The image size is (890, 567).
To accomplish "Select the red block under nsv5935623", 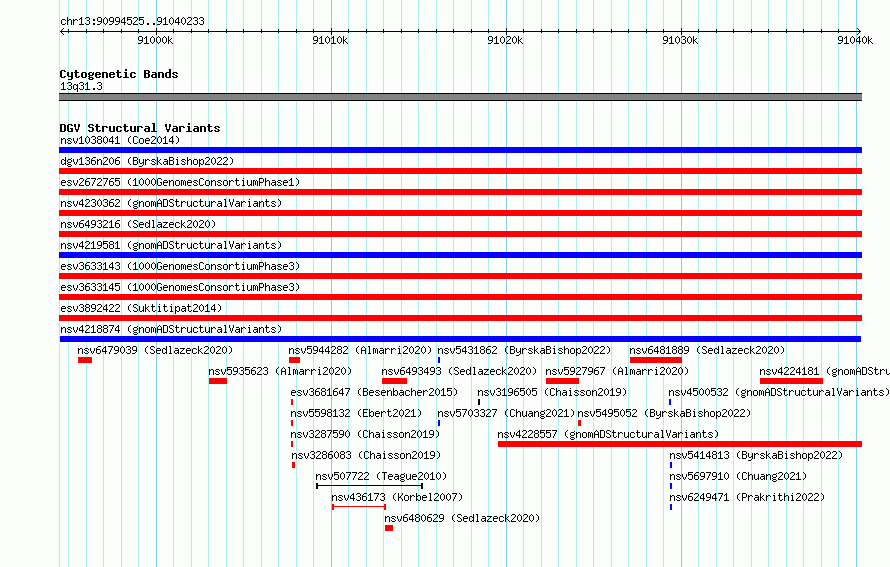I will [218, 381].
